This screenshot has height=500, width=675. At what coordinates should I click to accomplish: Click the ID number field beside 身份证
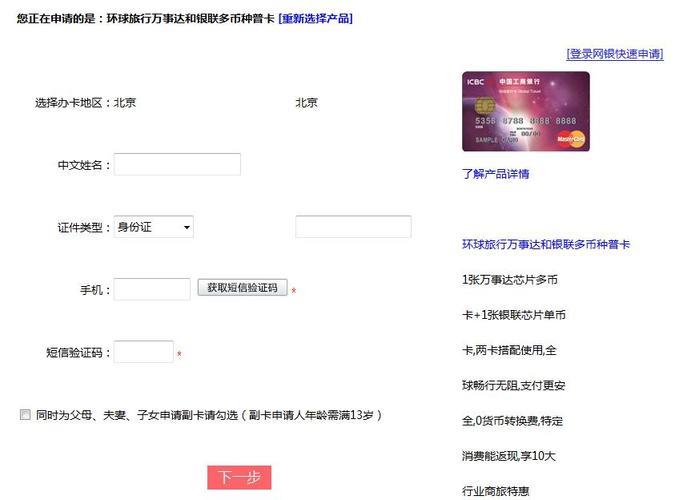click(x=353, y=227)
